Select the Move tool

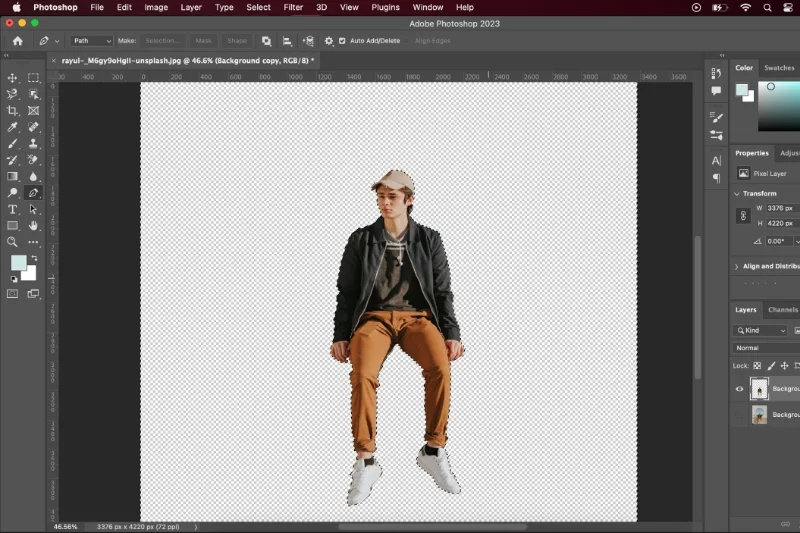point(12,78)
